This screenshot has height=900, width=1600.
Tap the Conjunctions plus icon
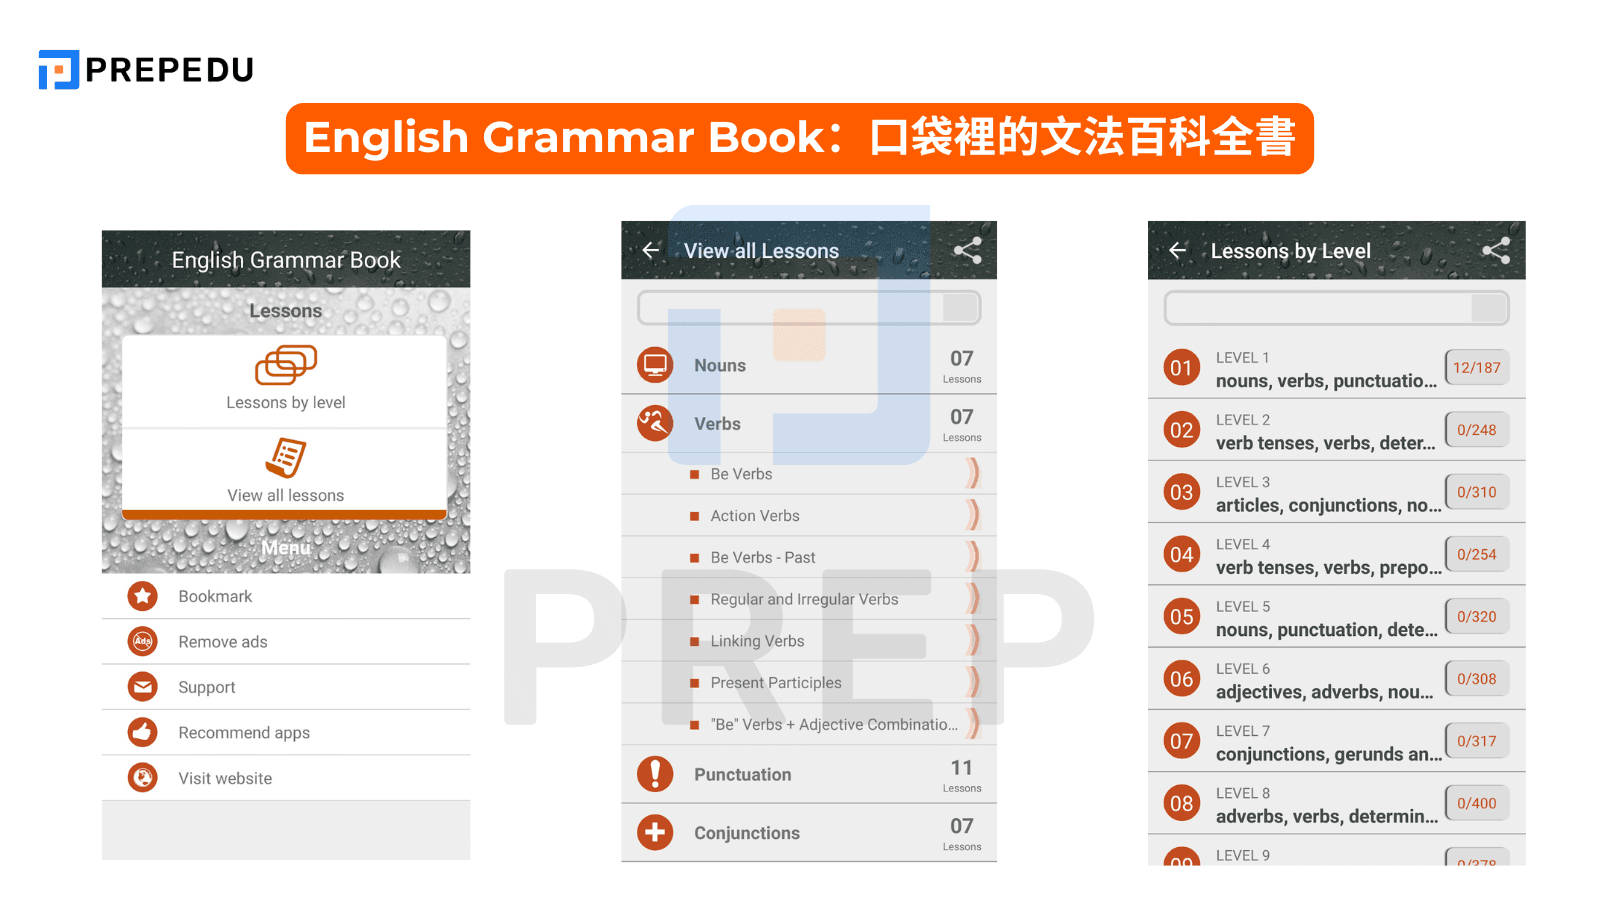click(x=655, y=832)
